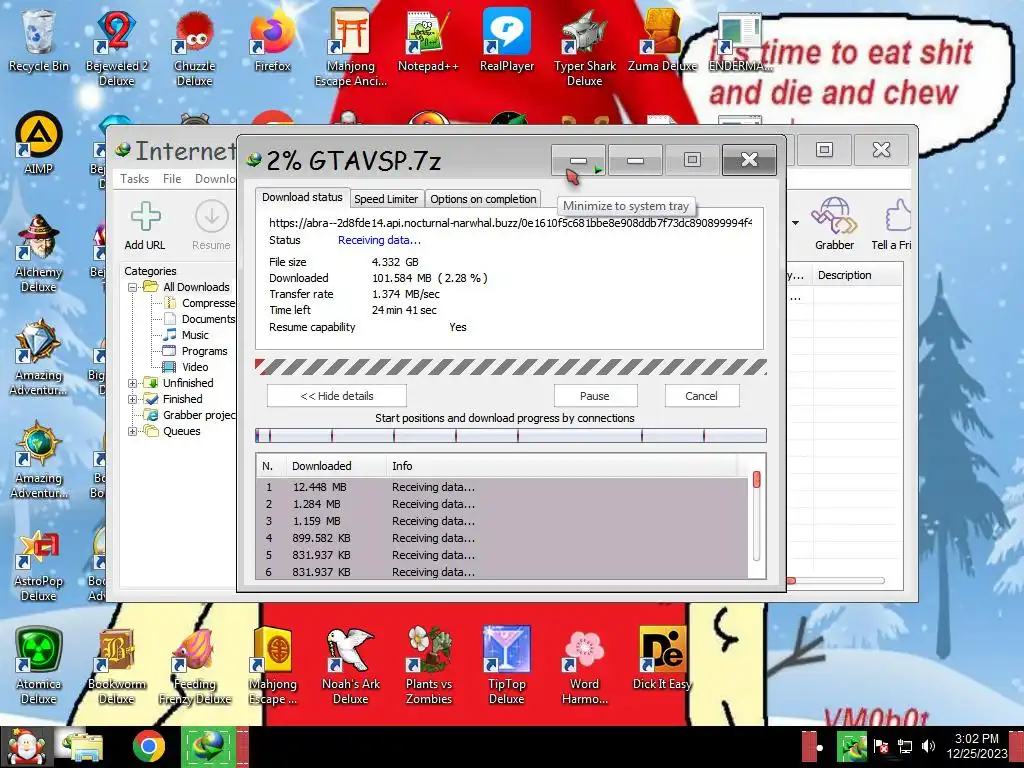This screenshot has height=768, width=1024.
Task: Open Feeding Frenzy Deluxe icon
Action: point(195,666)
